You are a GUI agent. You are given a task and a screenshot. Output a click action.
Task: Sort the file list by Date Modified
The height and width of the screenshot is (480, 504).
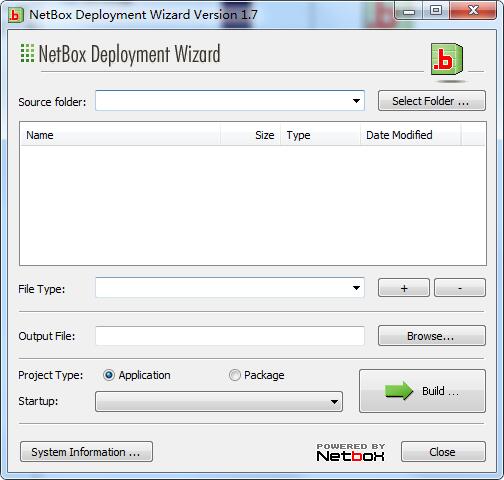click(411, 135)
